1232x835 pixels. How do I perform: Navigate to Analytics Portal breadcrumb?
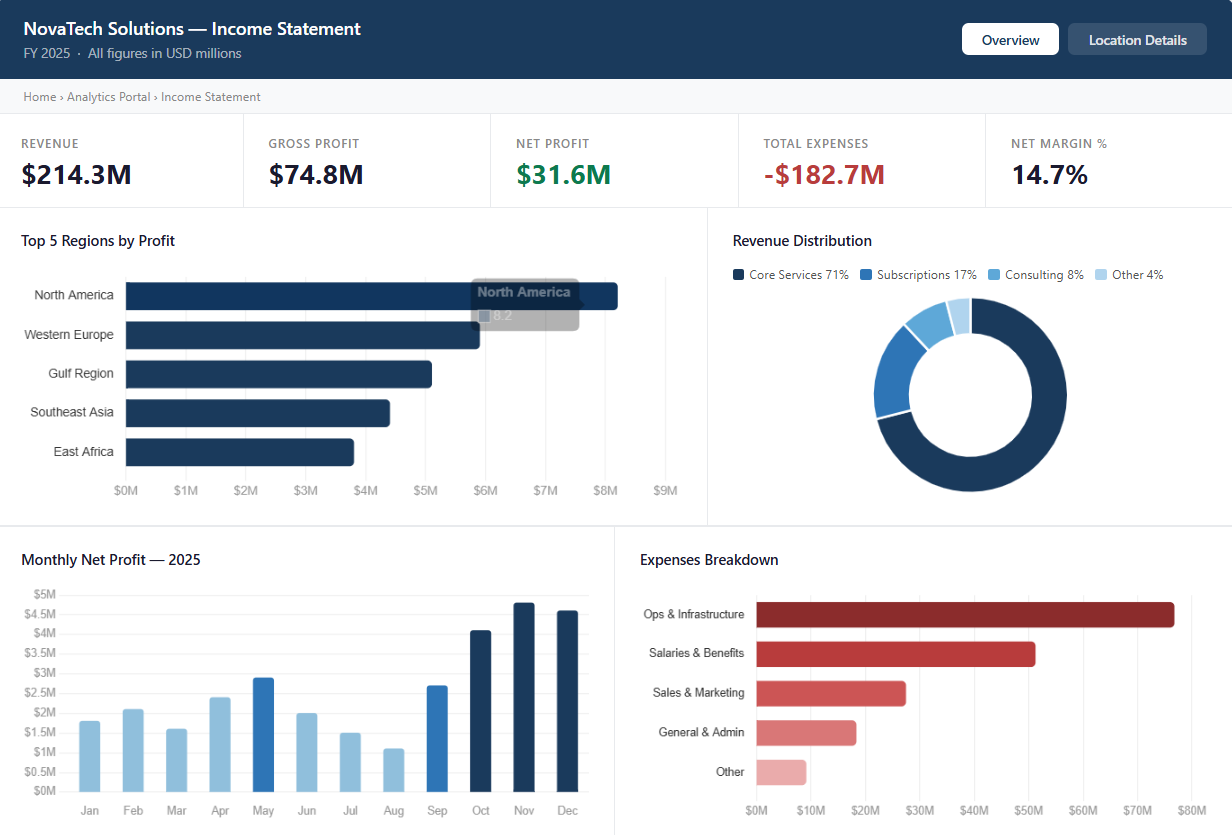click(108, 97)
